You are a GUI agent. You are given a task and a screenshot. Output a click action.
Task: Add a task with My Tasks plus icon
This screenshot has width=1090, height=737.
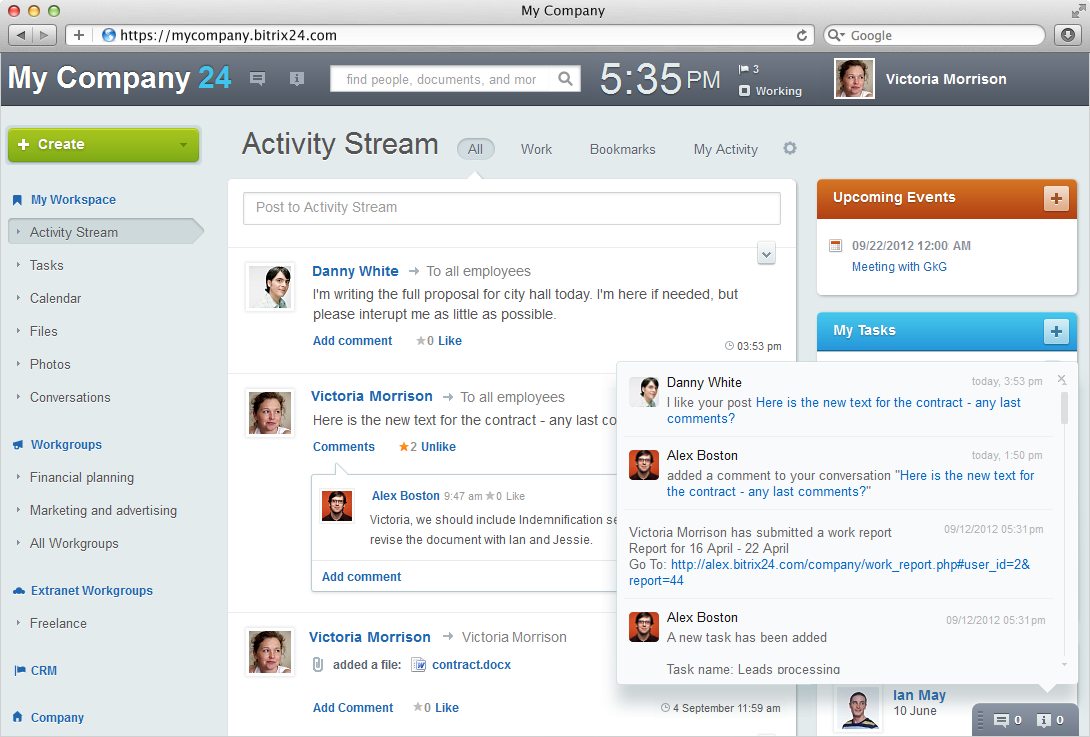1056,331
